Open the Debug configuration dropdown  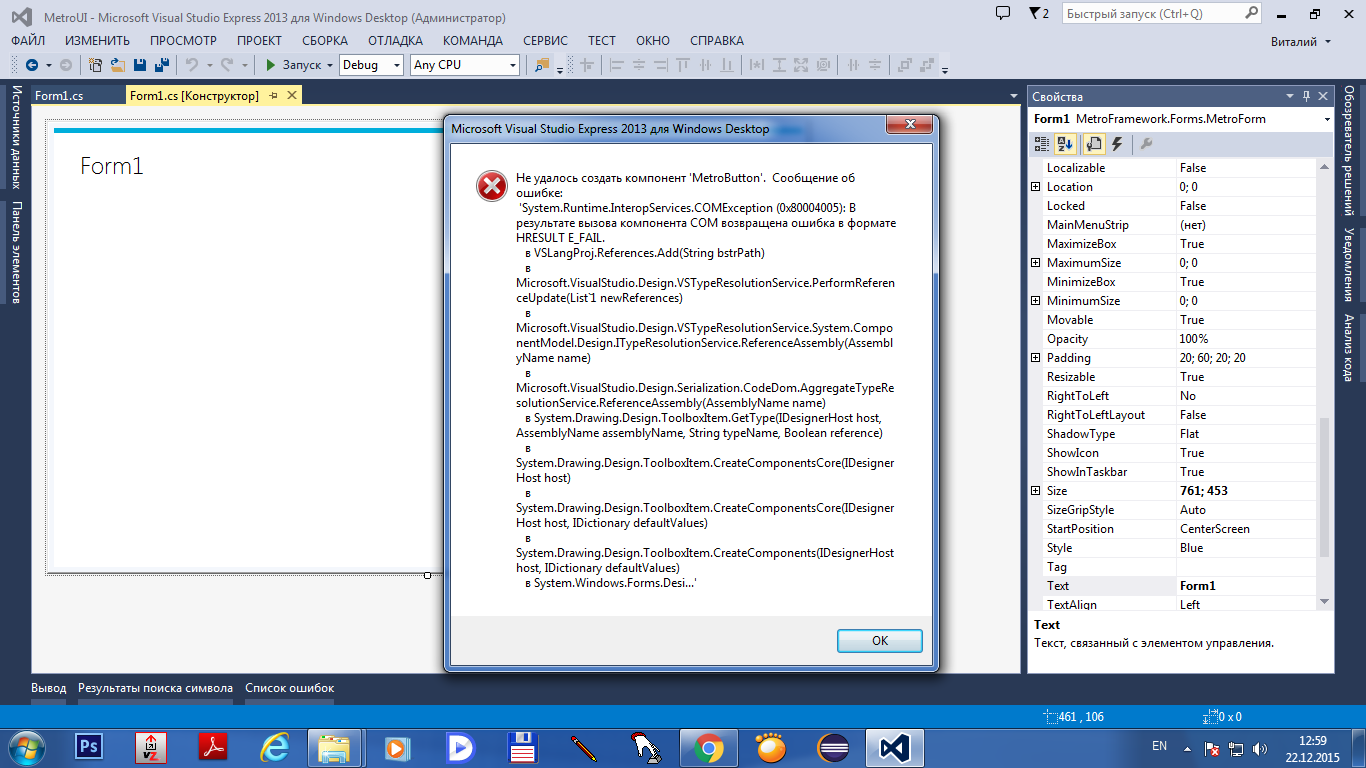click(397, 65)
